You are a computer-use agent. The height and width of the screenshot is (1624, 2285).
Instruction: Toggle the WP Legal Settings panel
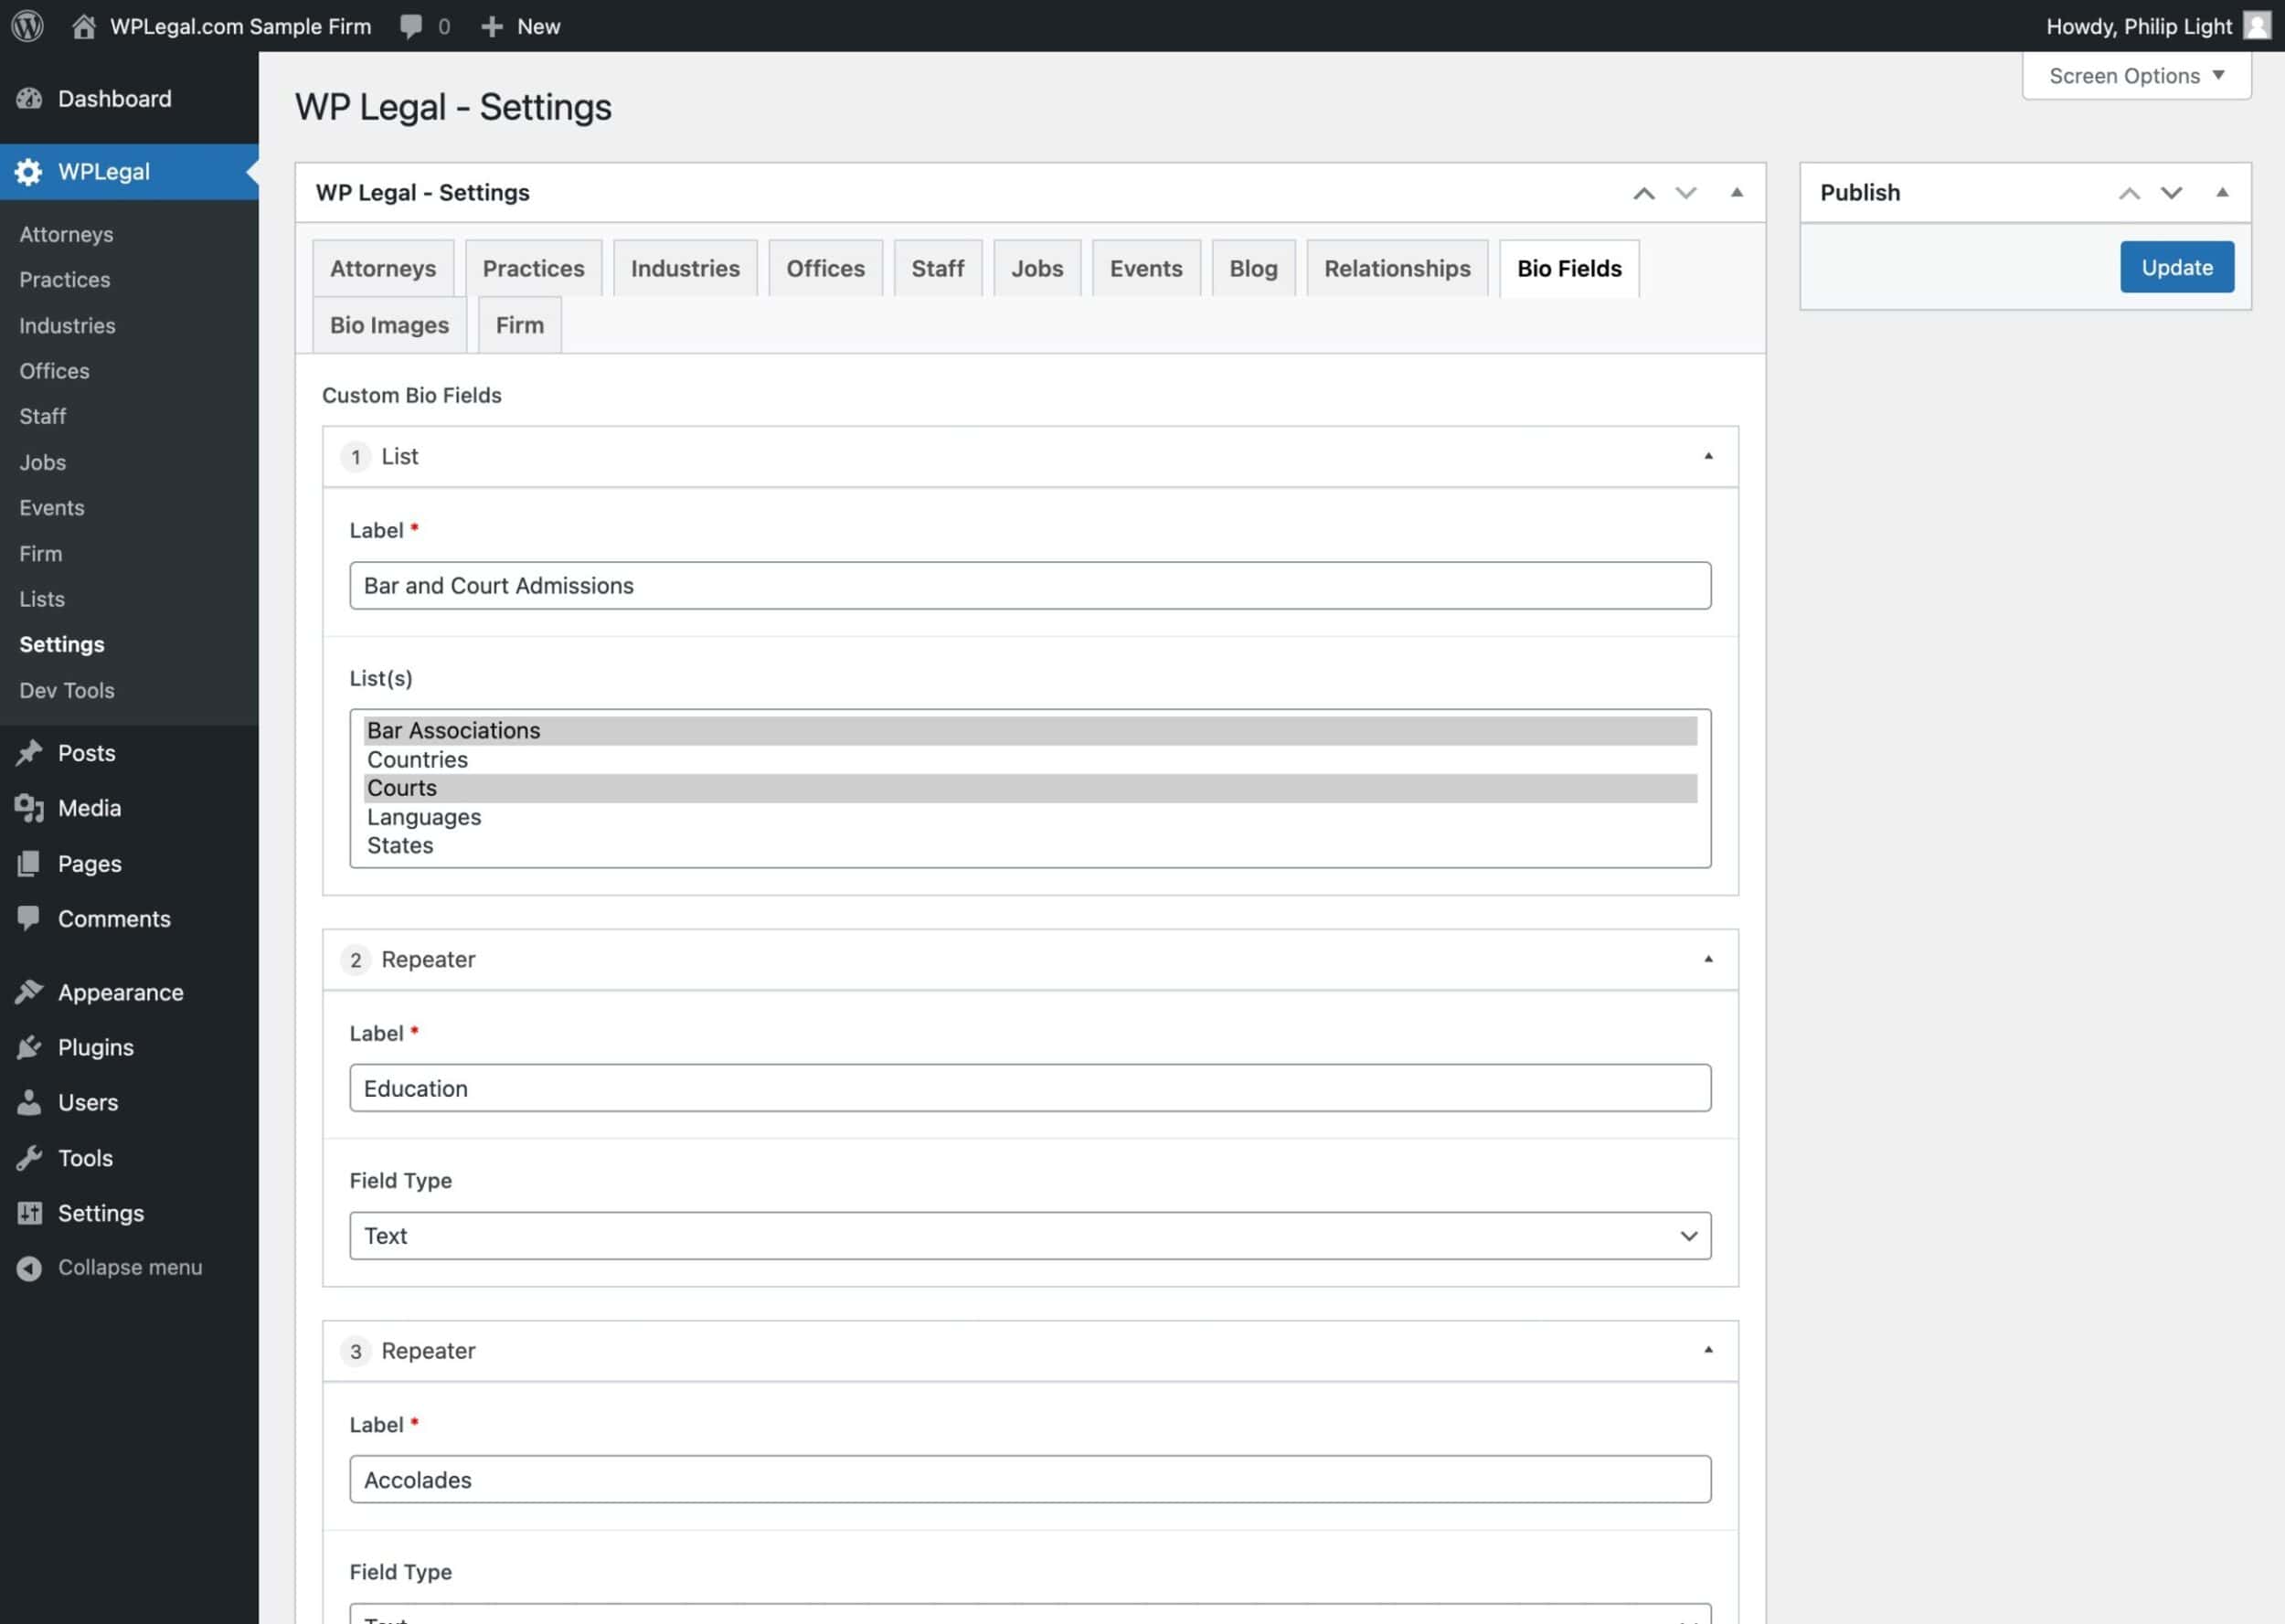click(x=1737, y=192)
